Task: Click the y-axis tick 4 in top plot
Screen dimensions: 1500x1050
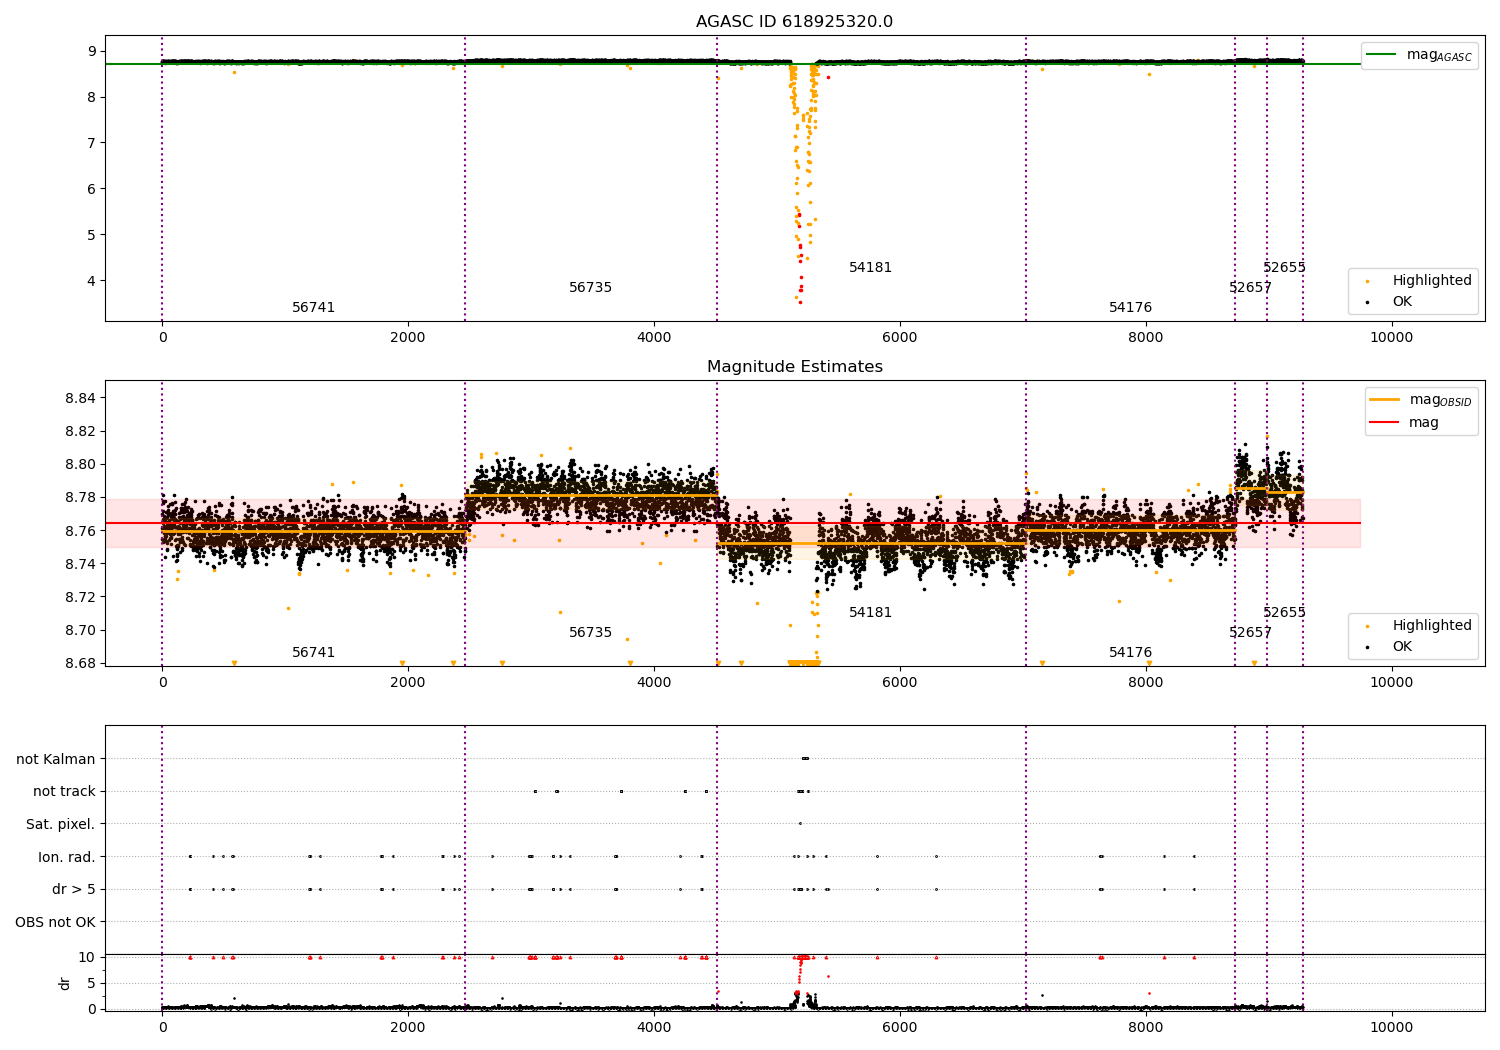Action: tap(91, 281)
